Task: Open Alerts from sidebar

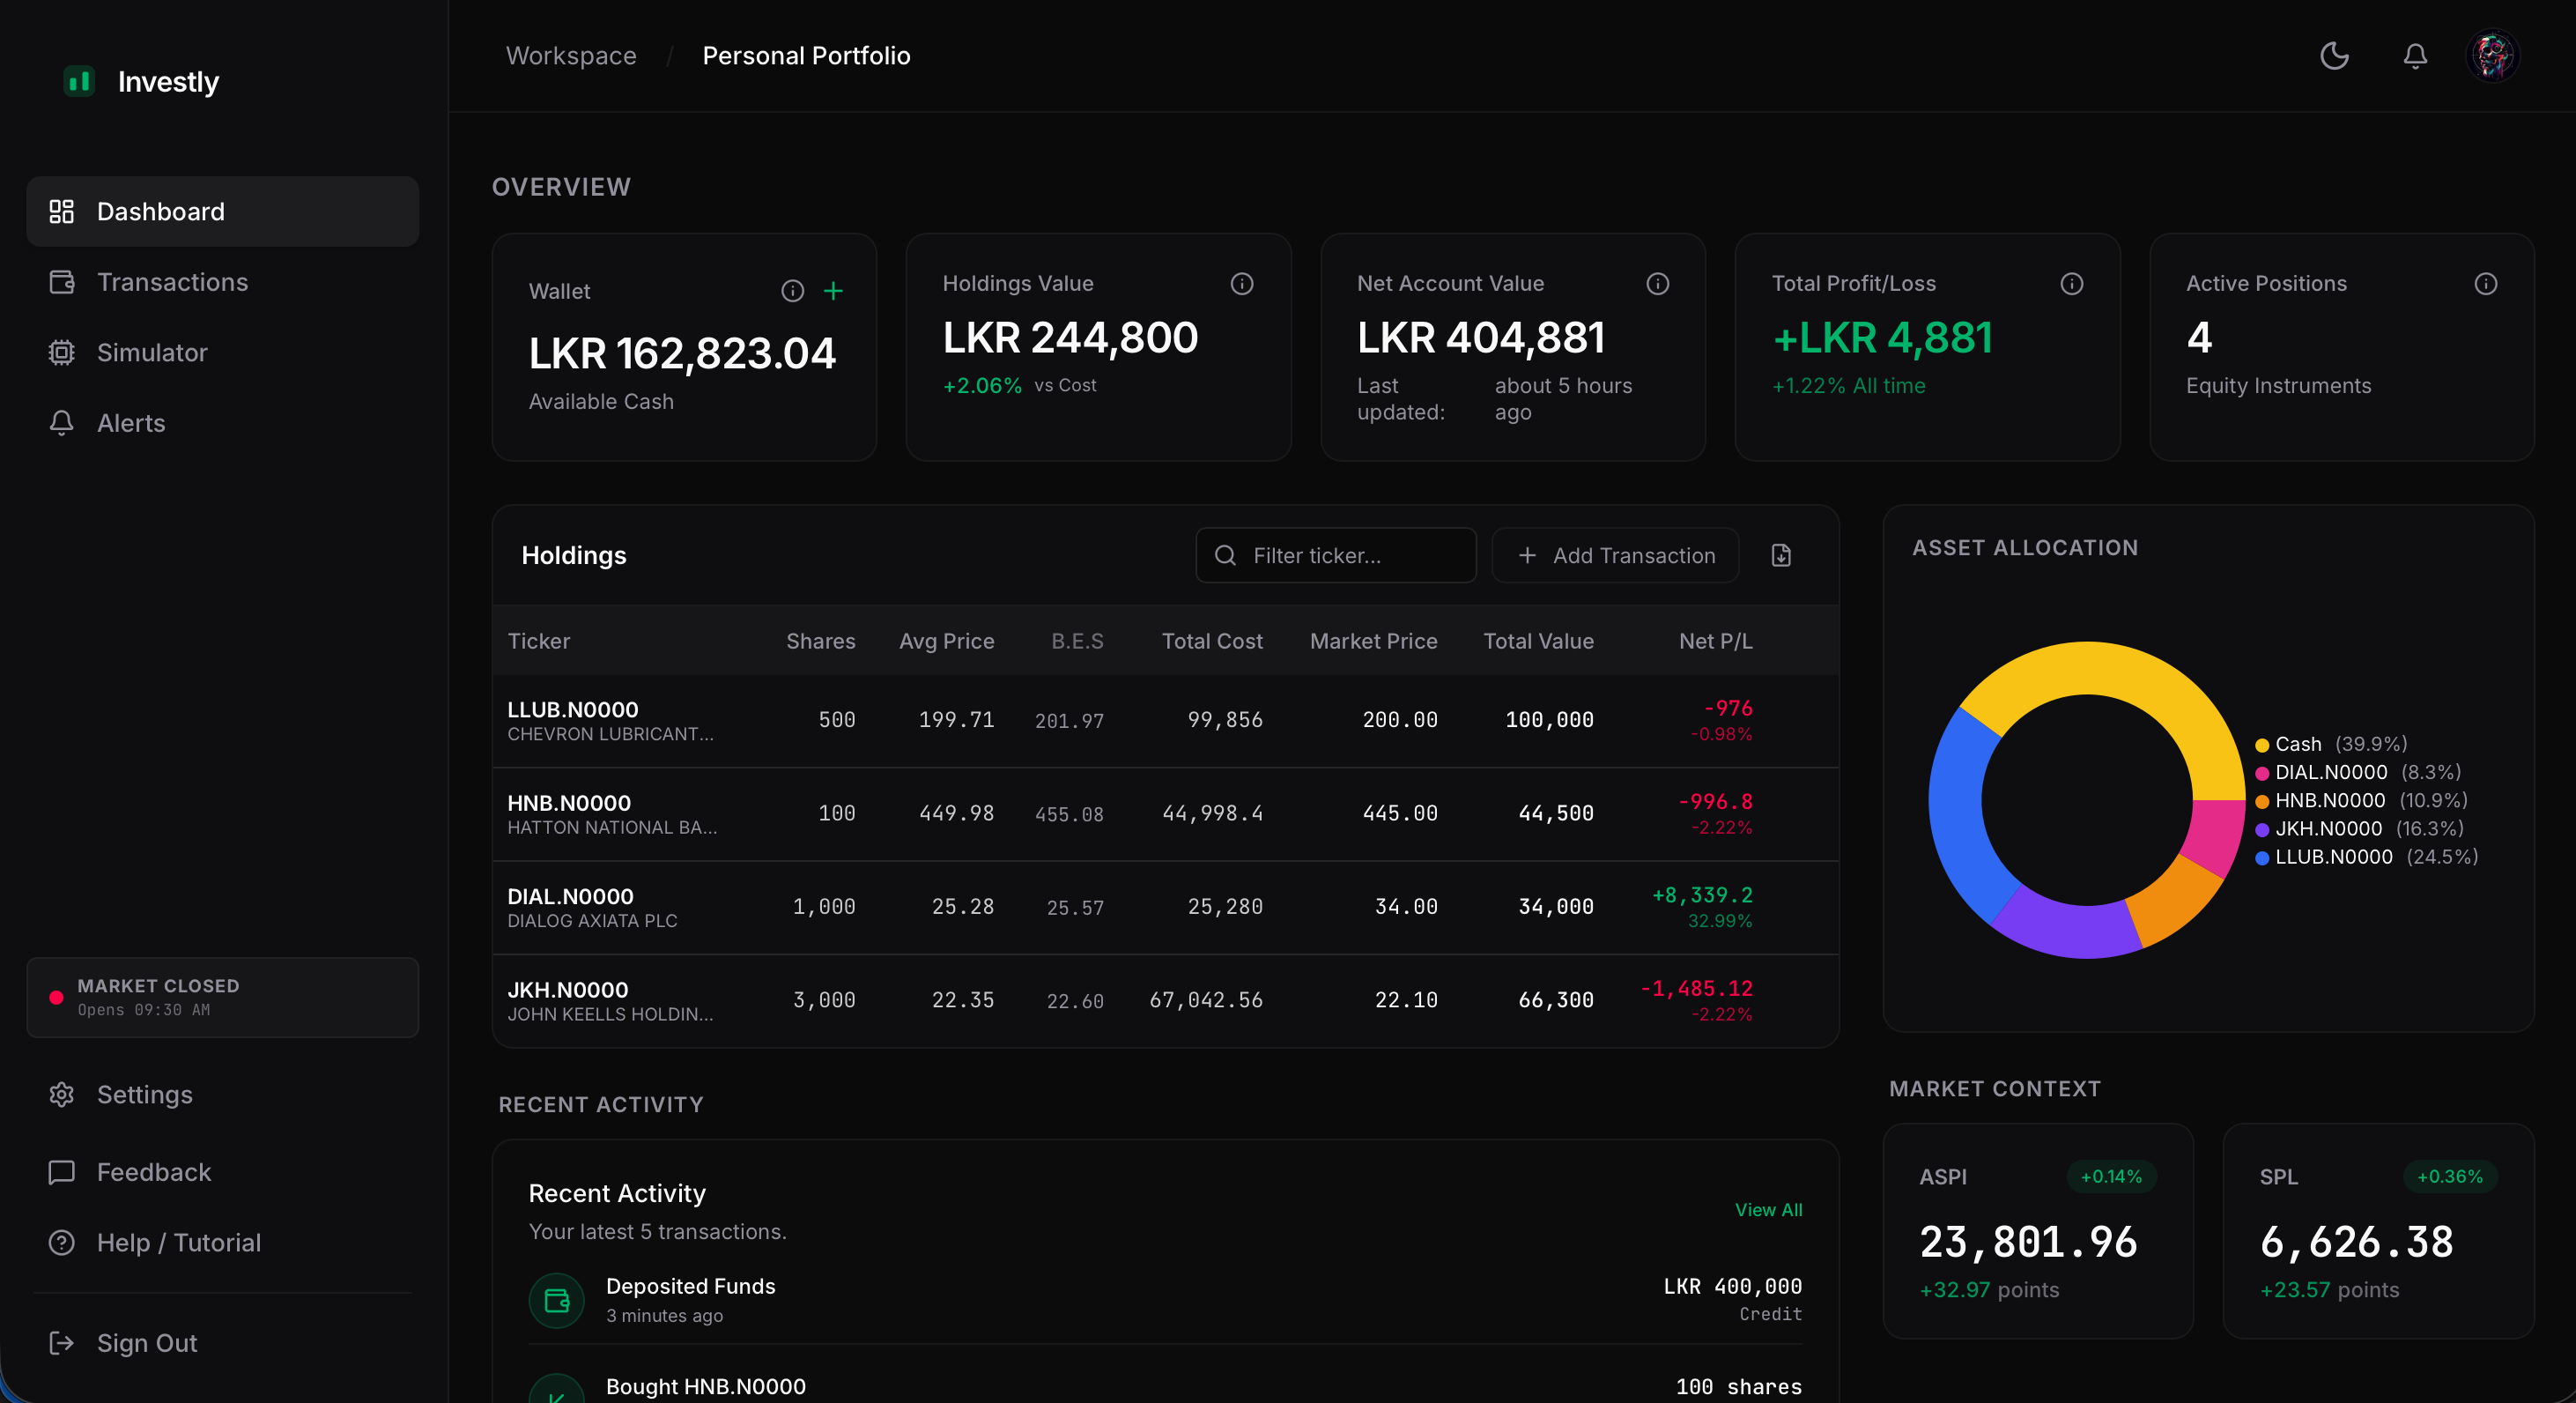Action: (x=131, y=423)
